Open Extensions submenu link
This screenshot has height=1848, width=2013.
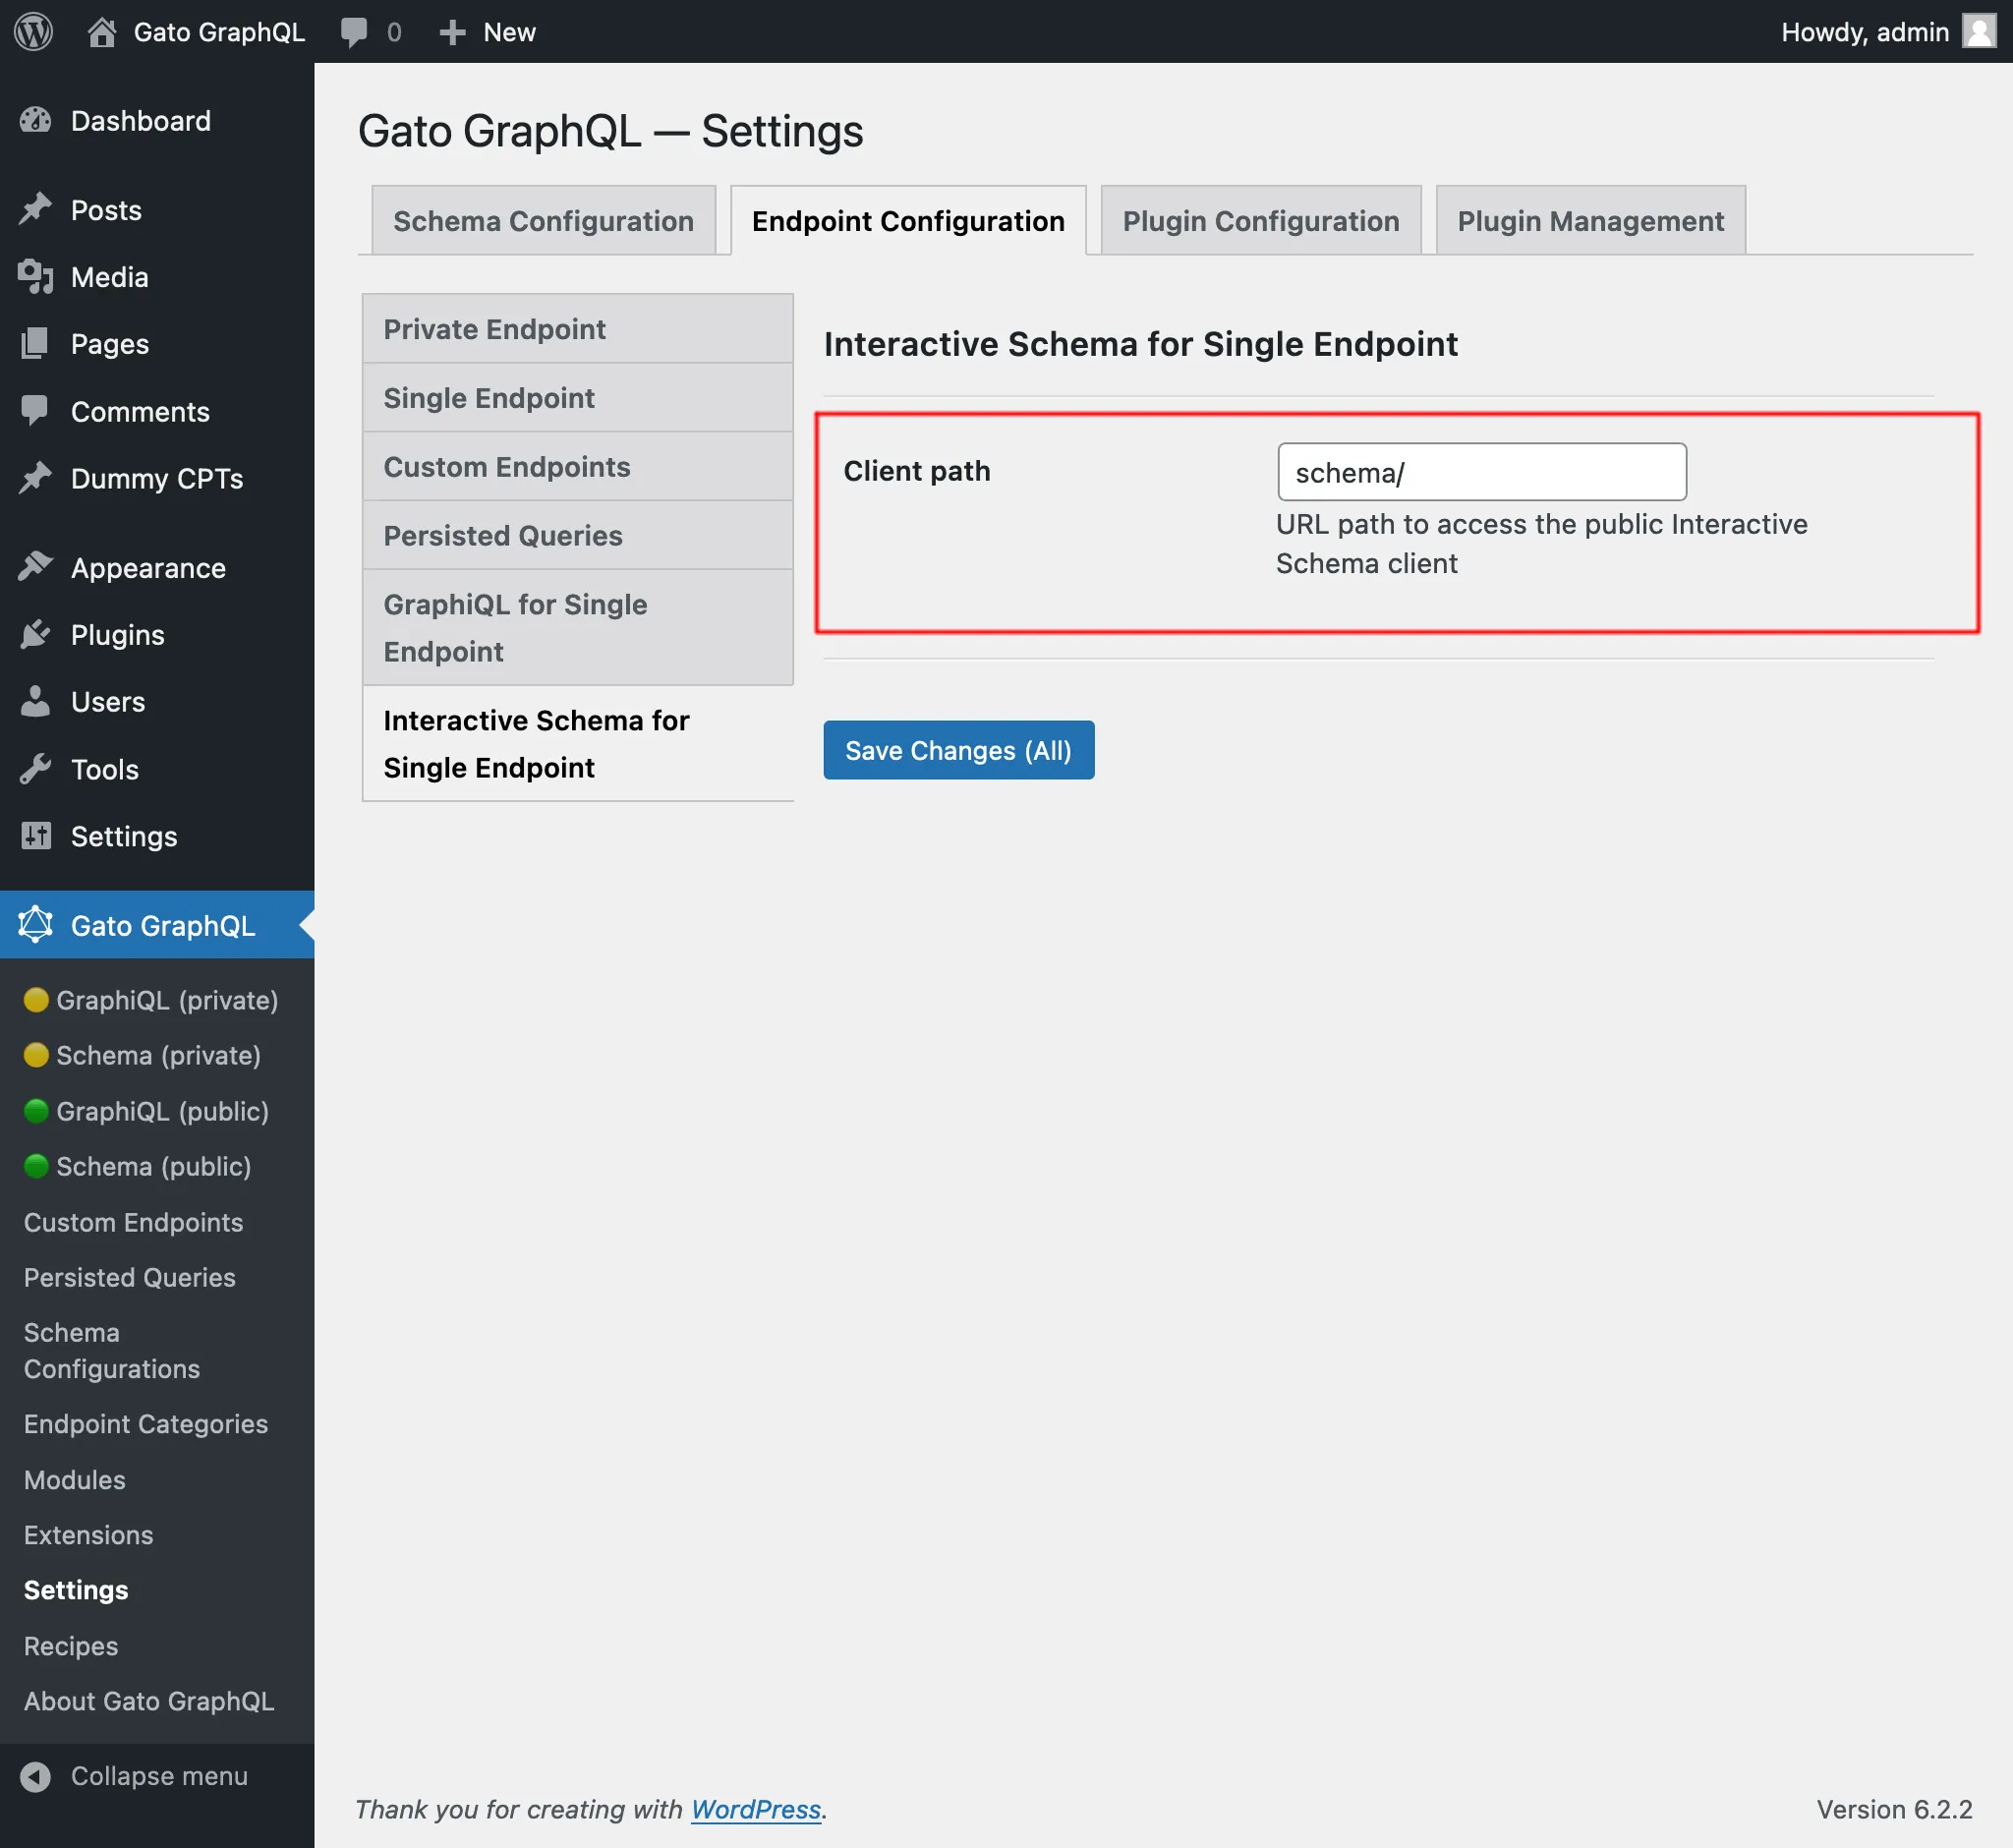point(88,1535)
